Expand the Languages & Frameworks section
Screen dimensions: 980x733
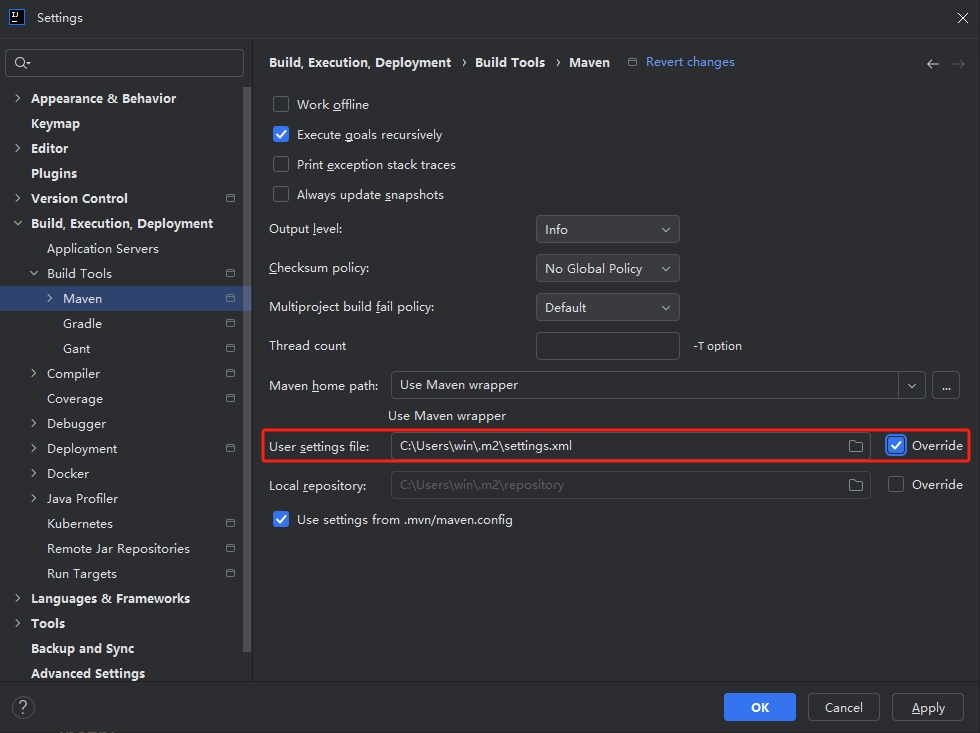(18, 598)
